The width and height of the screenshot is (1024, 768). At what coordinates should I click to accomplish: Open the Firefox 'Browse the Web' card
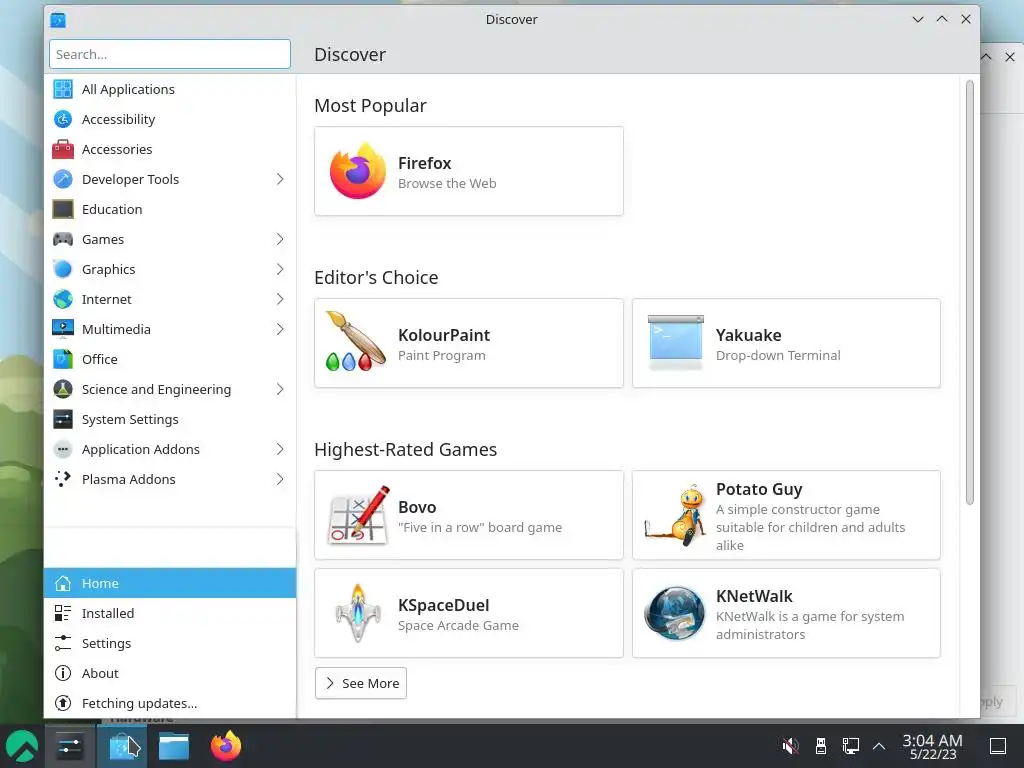[x=469, y=171]
